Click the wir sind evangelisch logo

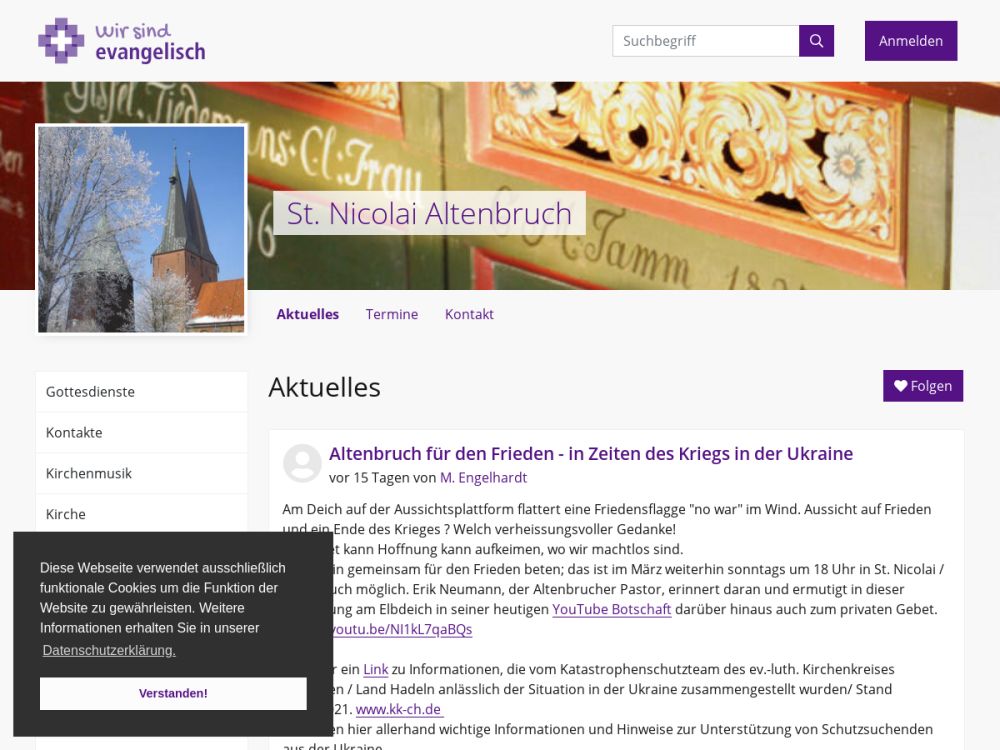pos(121,41)
